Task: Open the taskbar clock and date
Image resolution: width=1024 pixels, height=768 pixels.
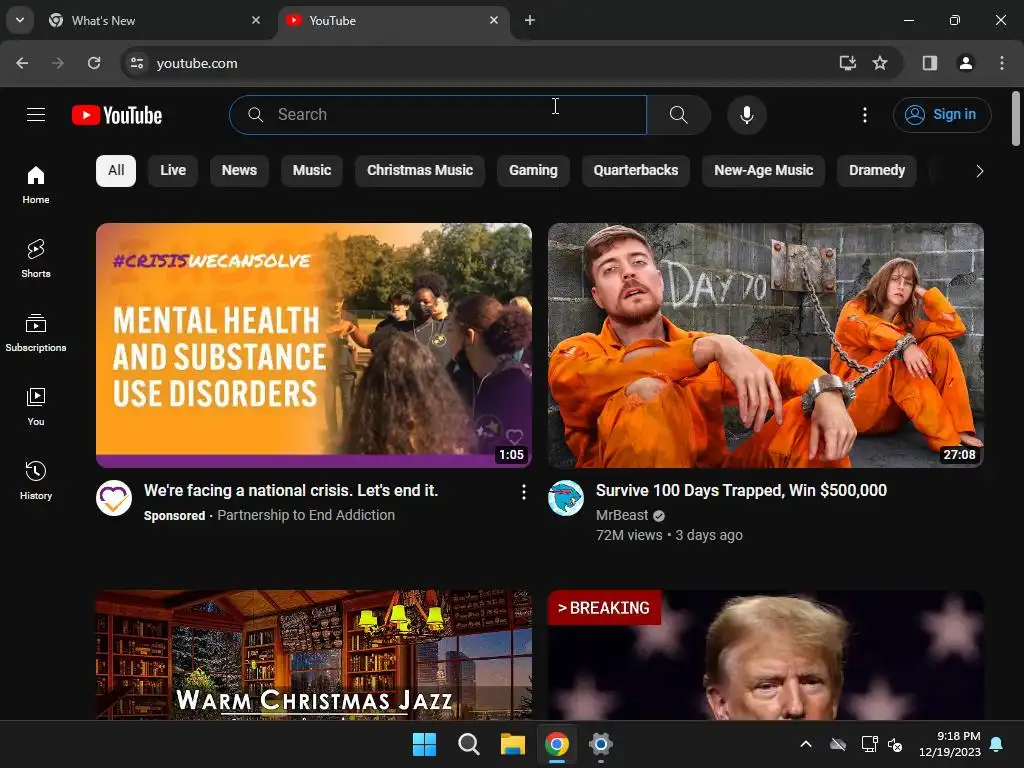Action: tap(950, 744)
